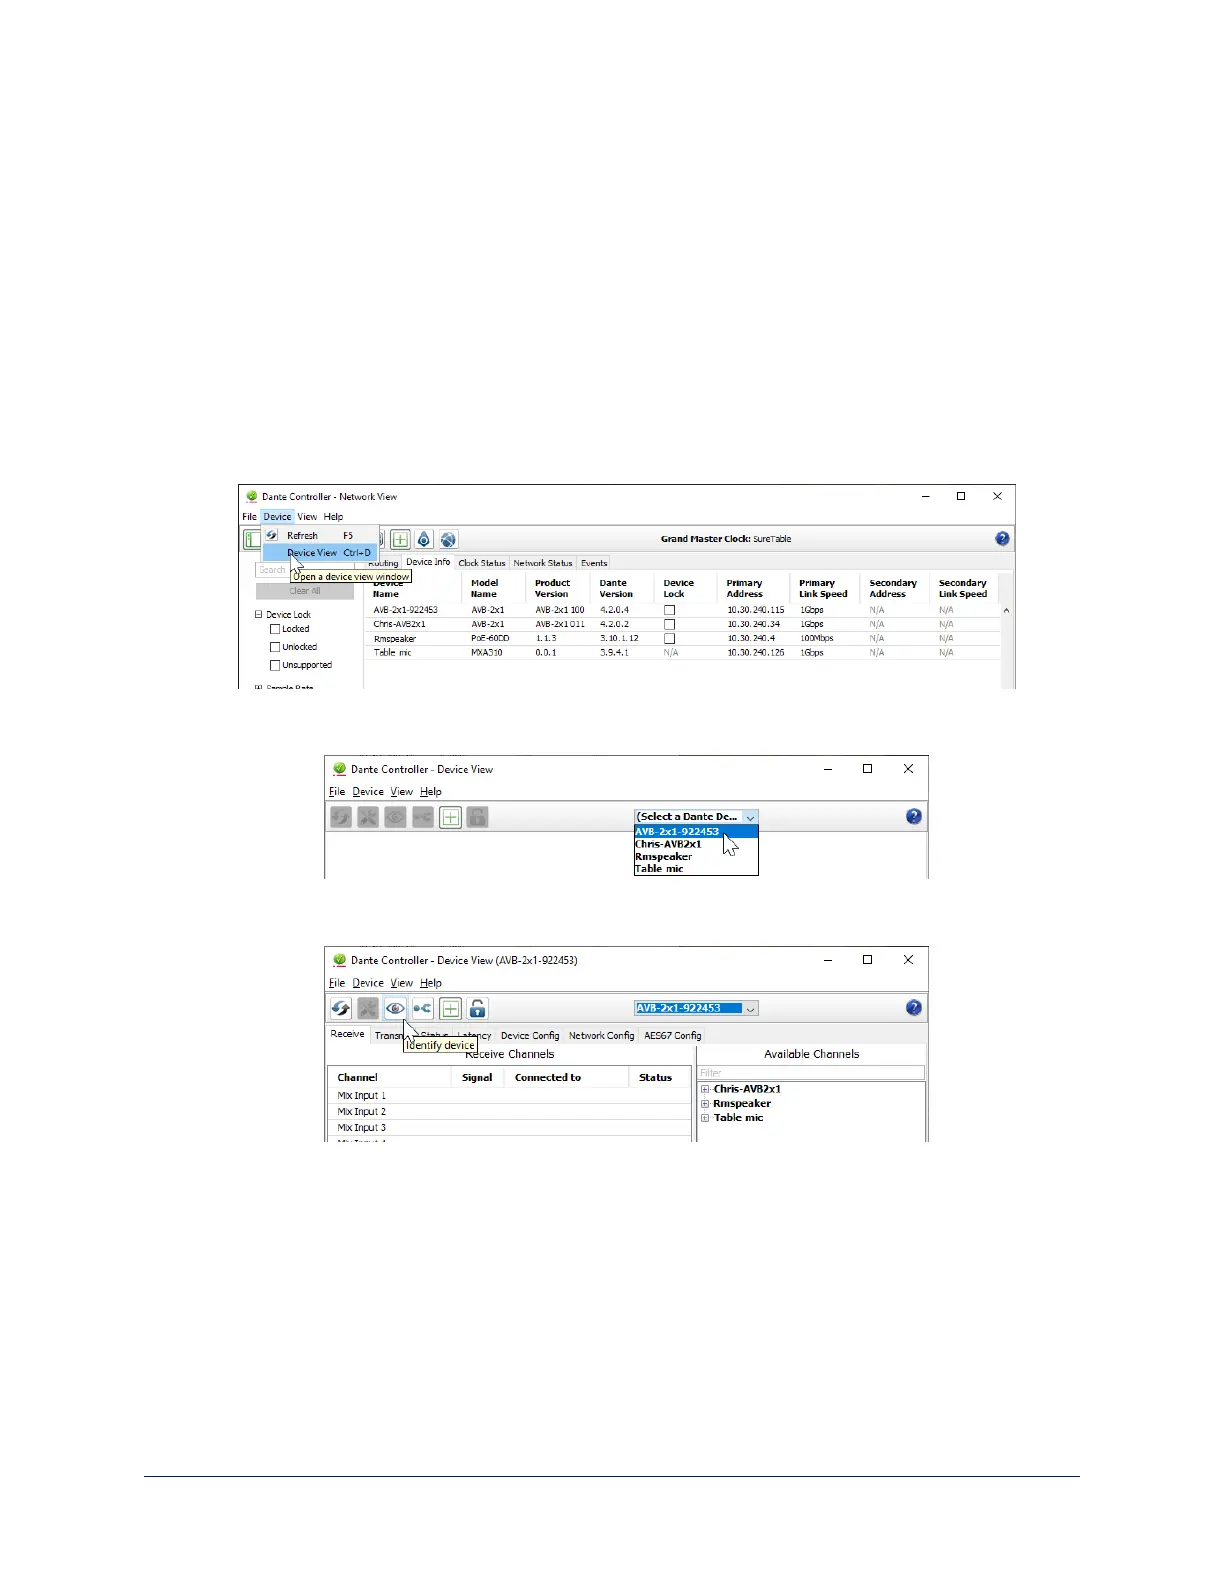Screen dimensions: 1224x1584
Task: Click the Network View table scroll-up arrow
Action: coord(1006,610)
